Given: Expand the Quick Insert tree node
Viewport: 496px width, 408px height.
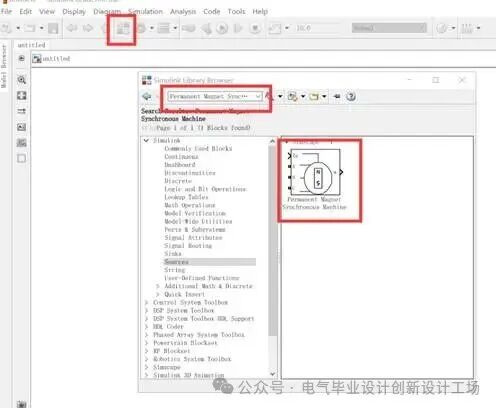Looking at the screenshot, I should pos(158,294).
